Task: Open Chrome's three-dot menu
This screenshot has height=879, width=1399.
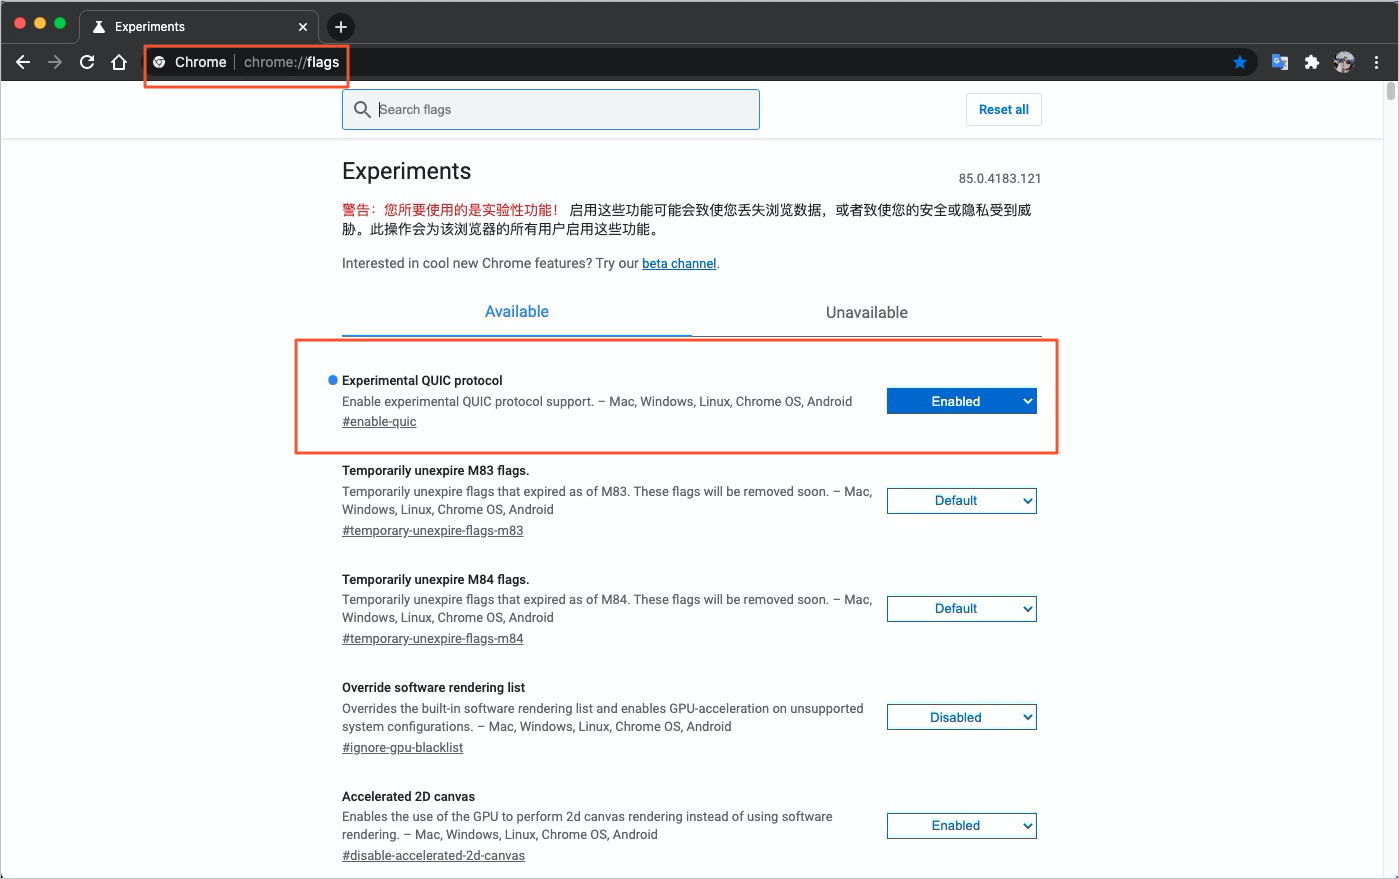Action: pyautogui.click(x=1377, y=62)
